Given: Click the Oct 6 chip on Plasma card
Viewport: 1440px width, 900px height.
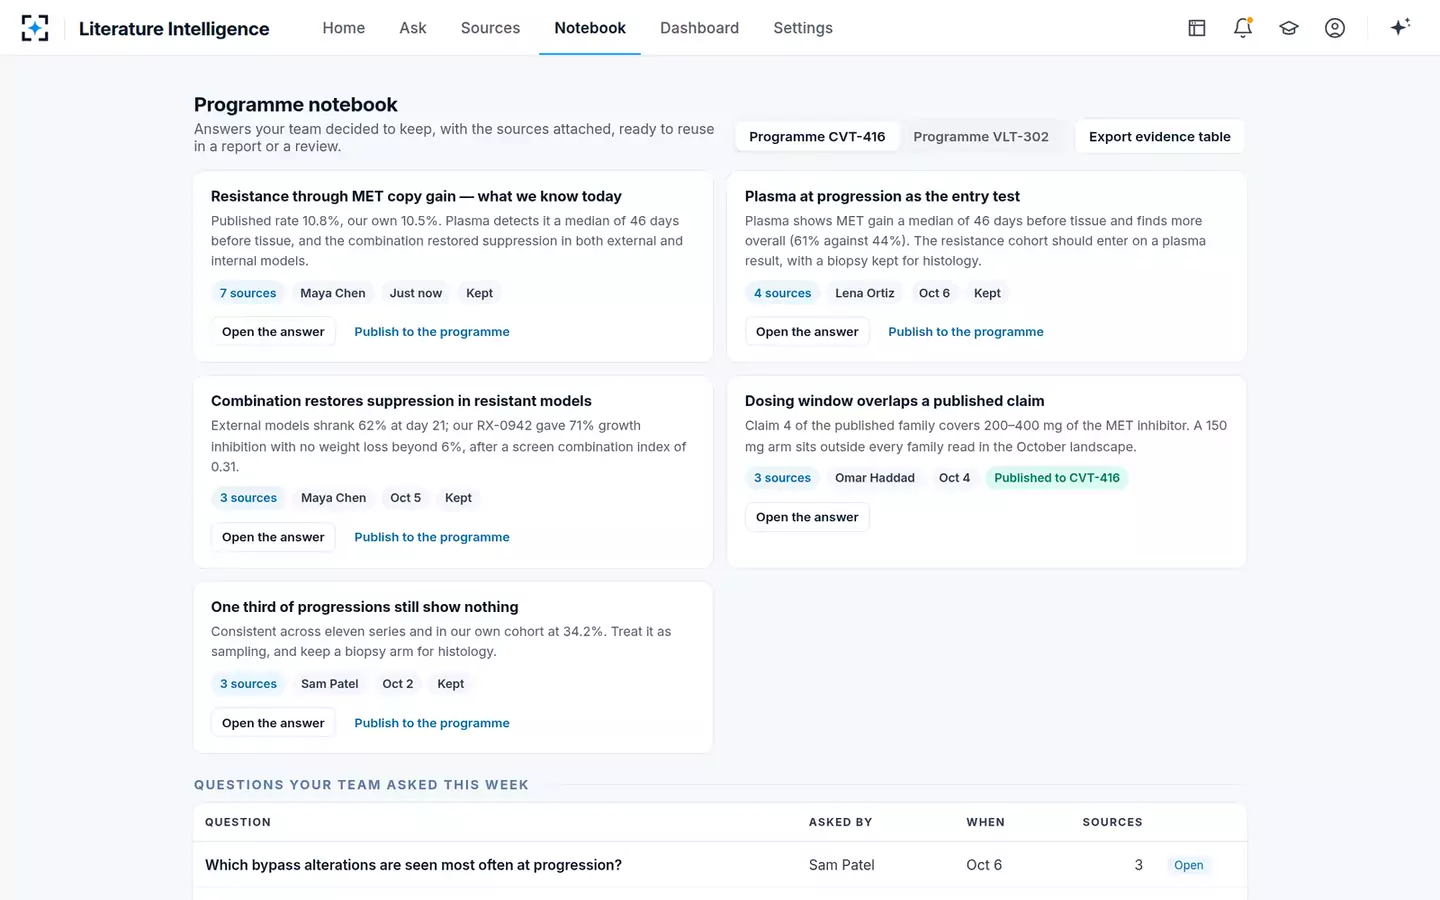Looking at the screenshot, I should (x=934, y=293).
